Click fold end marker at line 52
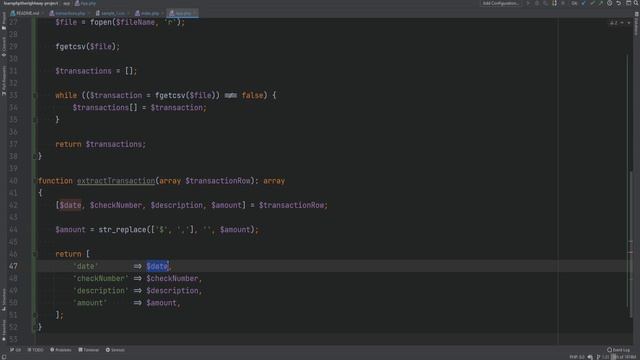The height and width of the screenshot is (360, 640). tap(35, 327)
